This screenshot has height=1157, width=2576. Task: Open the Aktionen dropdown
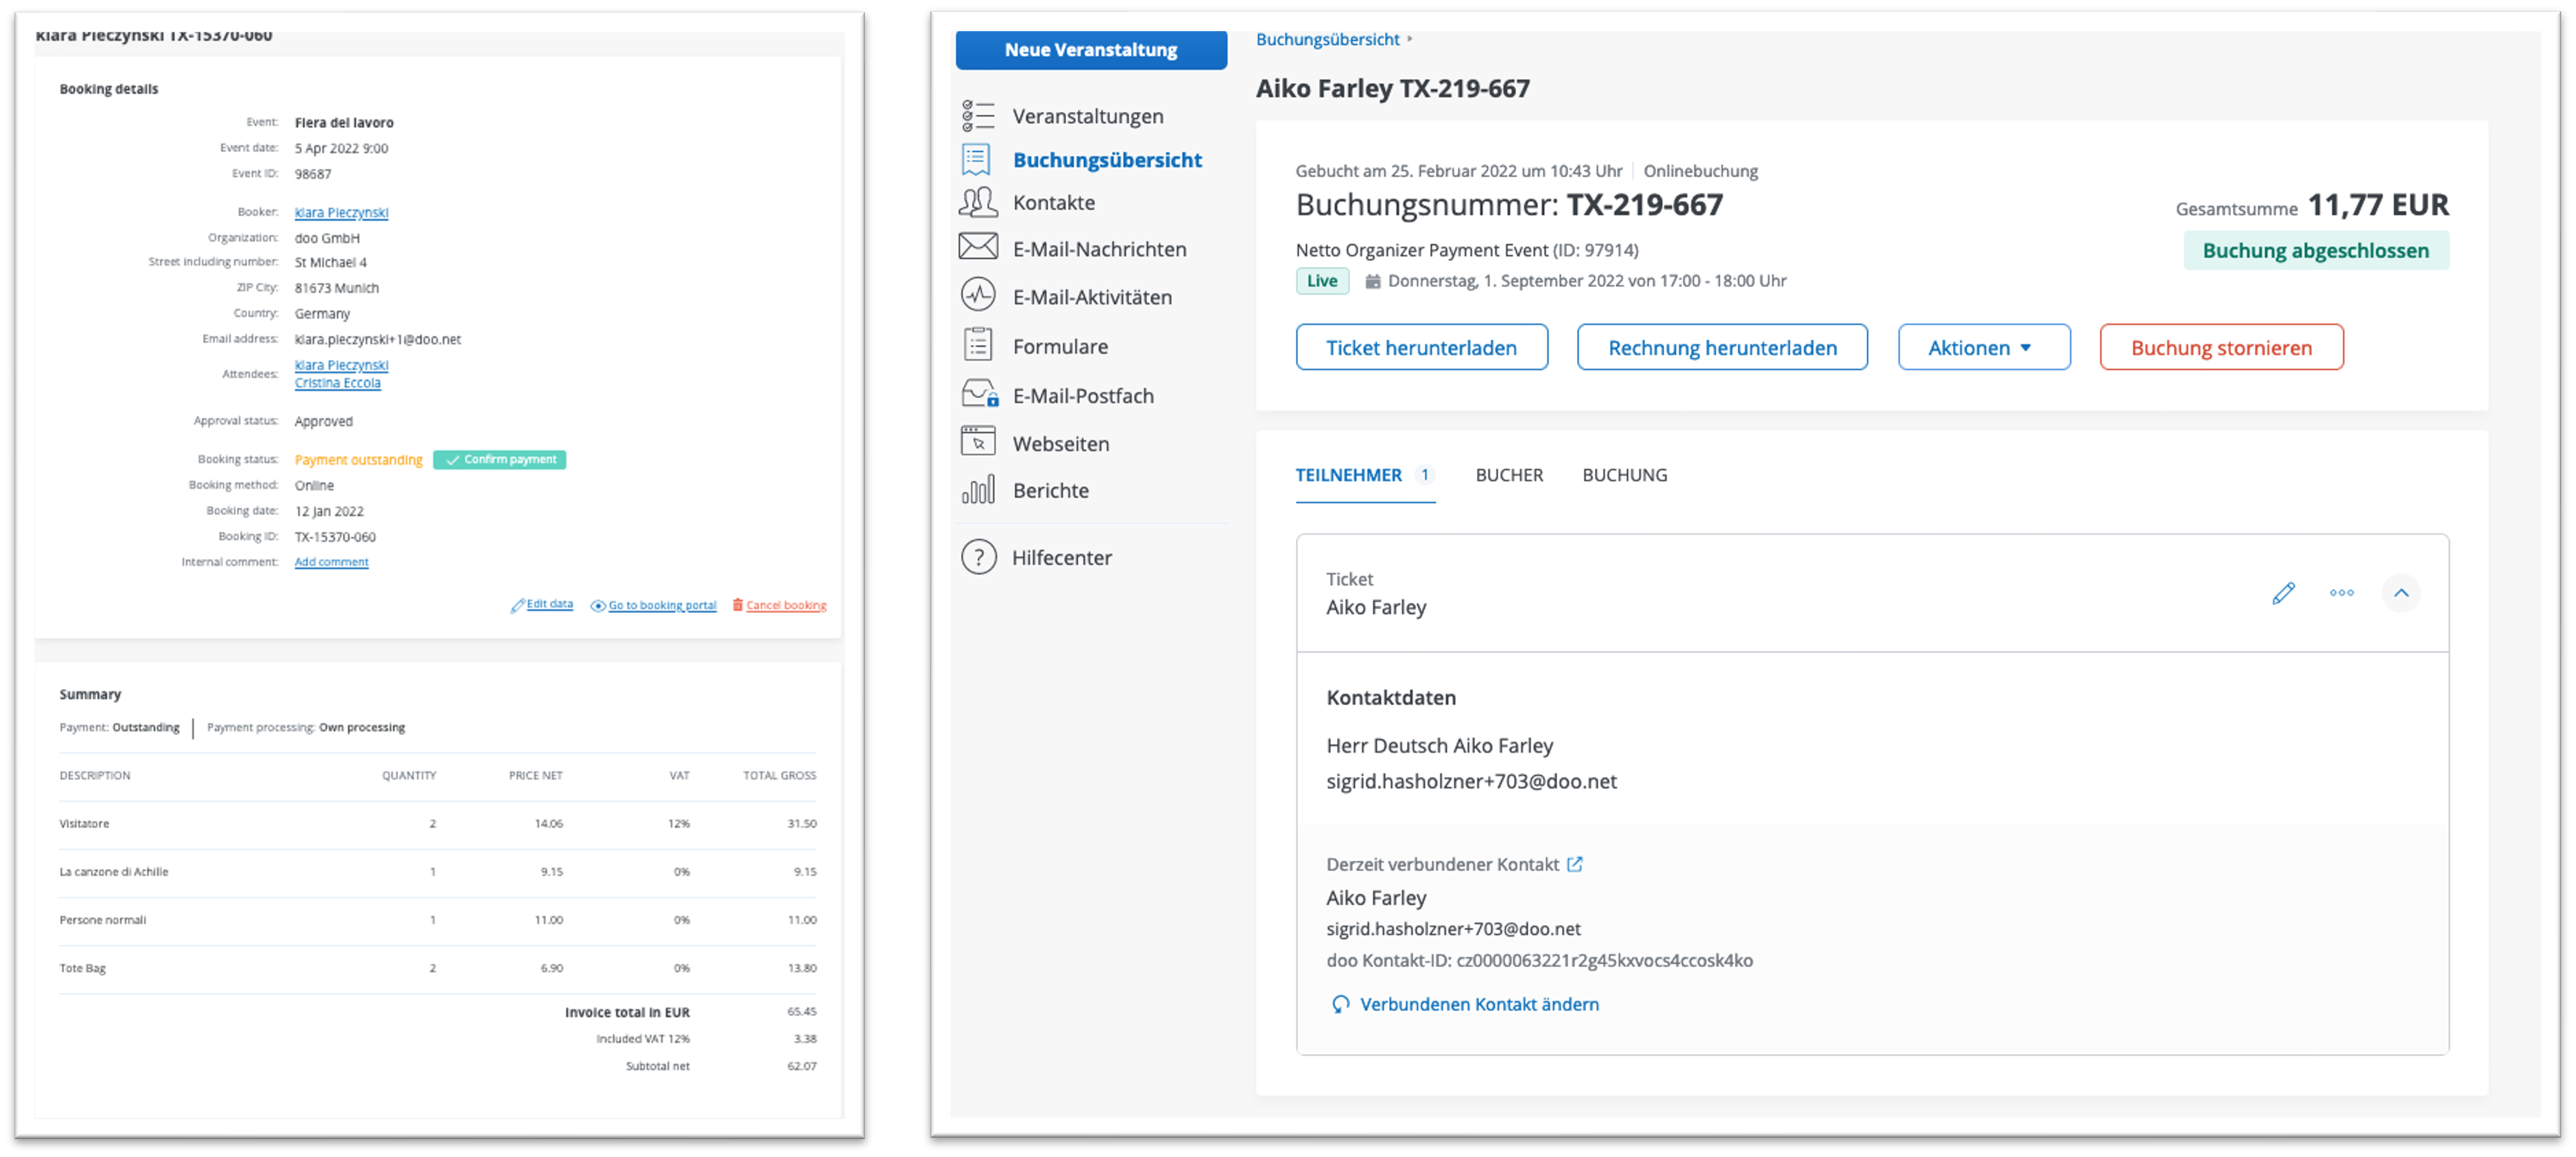1983,347
